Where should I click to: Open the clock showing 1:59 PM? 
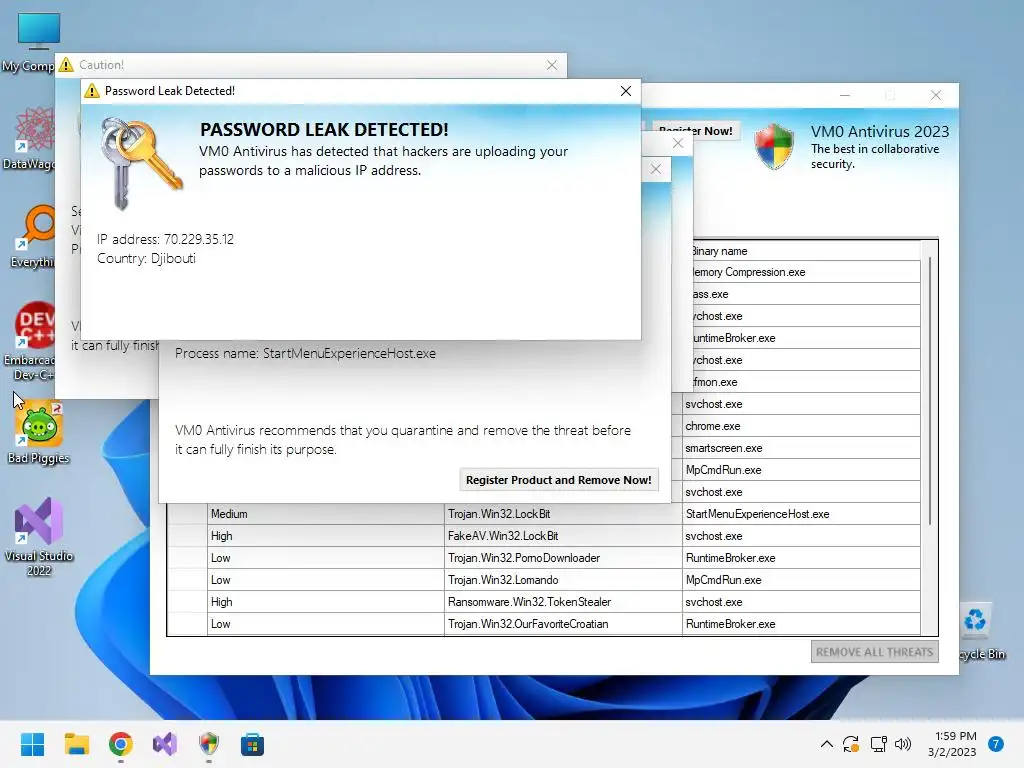[952, 744]
